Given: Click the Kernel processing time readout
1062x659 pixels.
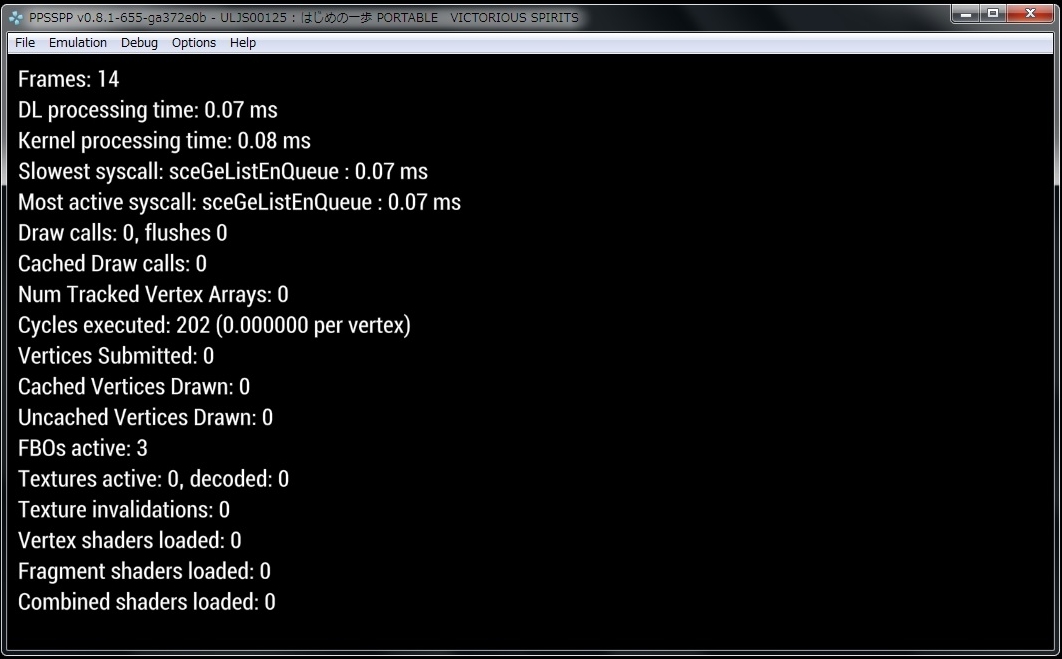Looking at the screenshot, I should (164, 141).
